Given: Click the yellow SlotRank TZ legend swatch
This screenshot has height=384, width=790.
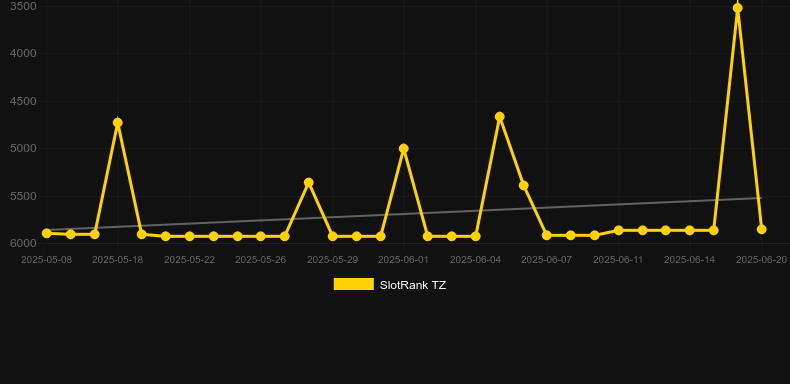Looking at the screenshot, I should point(354,284).
